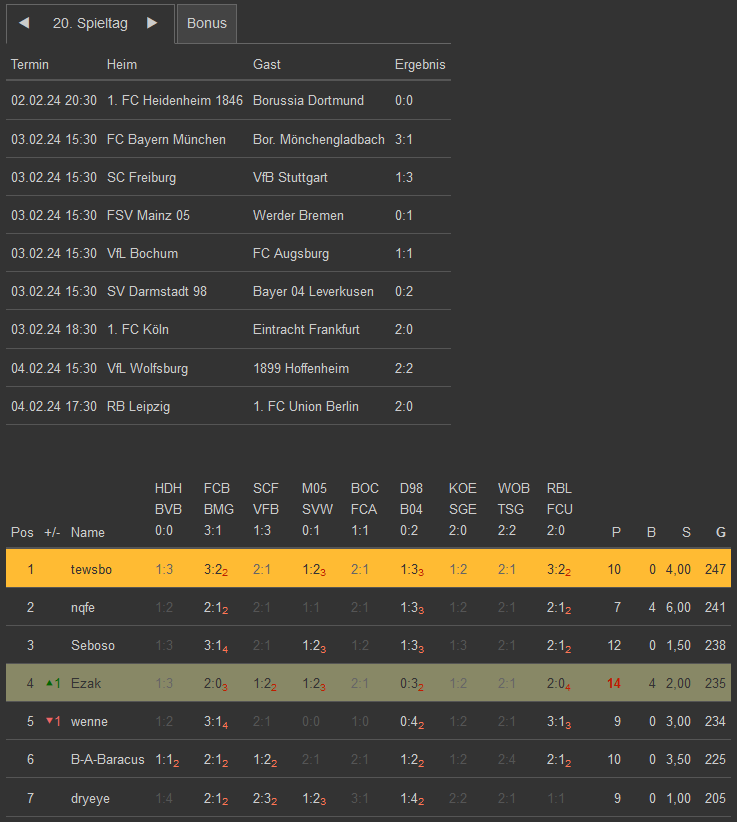Click the nqfe player name
This screenshot has height=822, width=737.
(83, 607)
